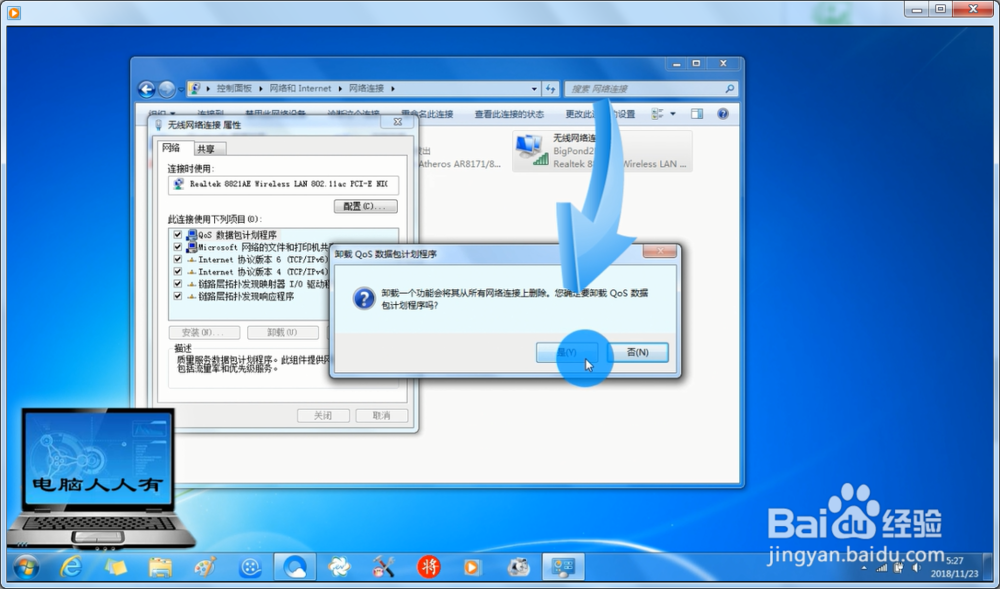1000x589 pixels.
Task: Uncheck QoS 数据包计划程序 checkbox
Action: tap(178, 235)
